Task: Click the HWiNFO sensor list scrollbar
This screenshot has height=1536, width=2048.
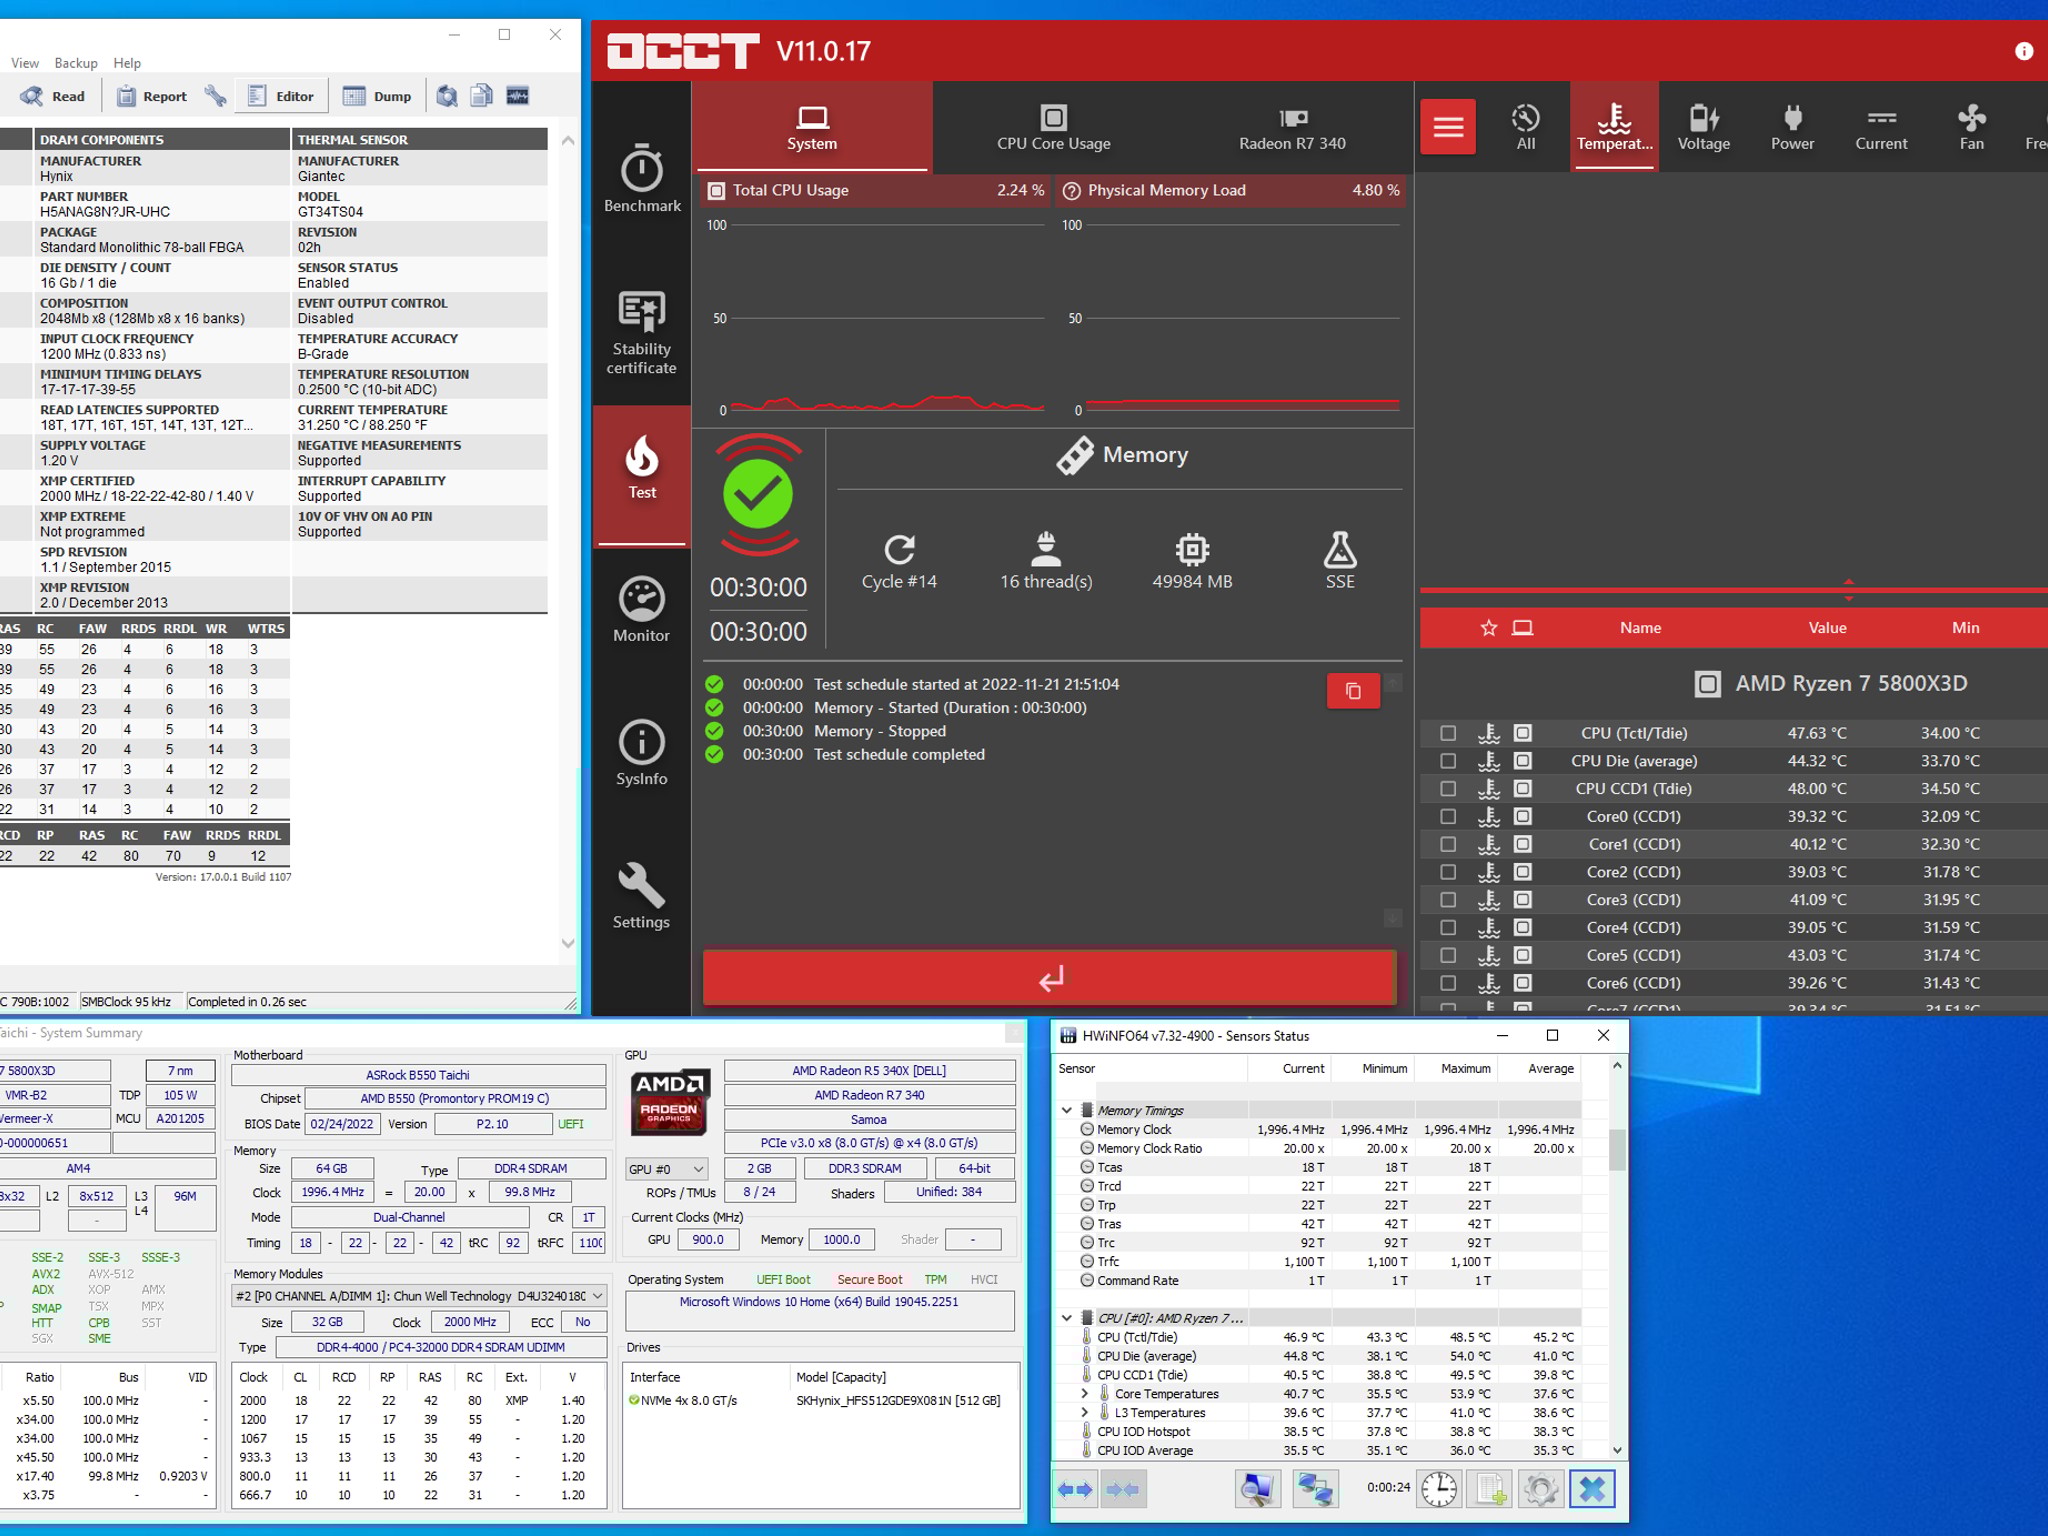Action: [1617, 1150]
